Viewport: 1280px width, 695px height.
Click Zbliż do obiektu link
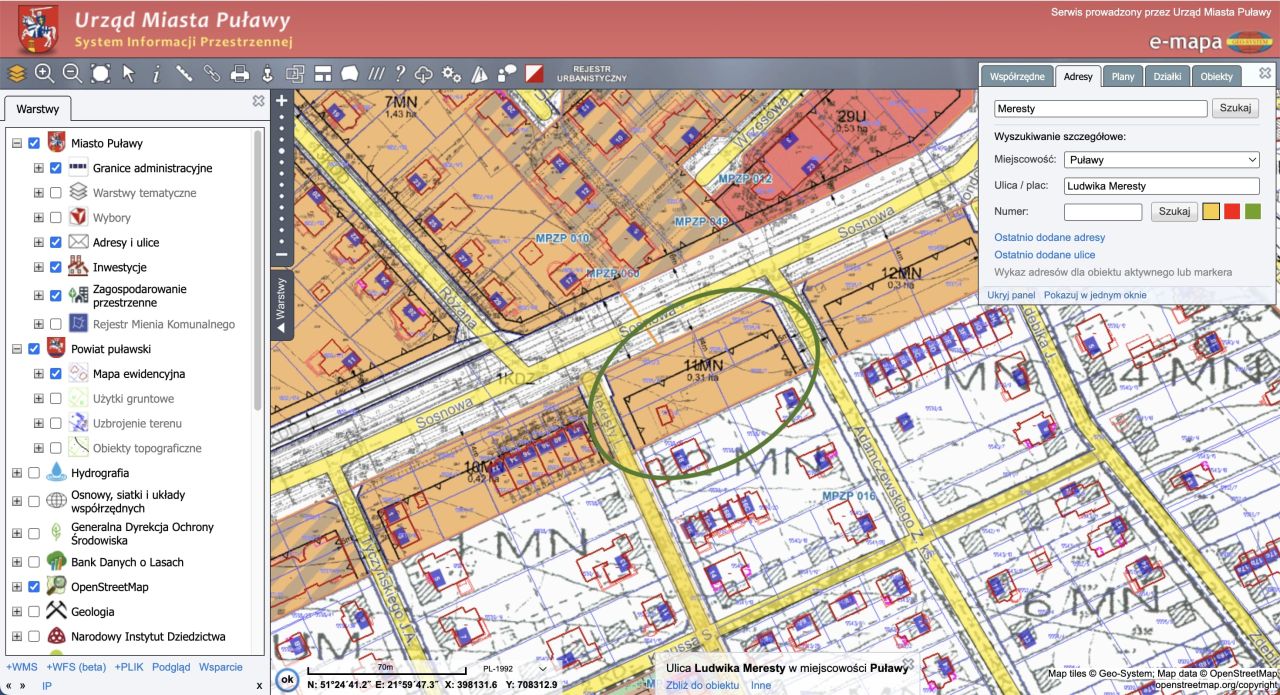pyautogui.click(x=702, y=685)
